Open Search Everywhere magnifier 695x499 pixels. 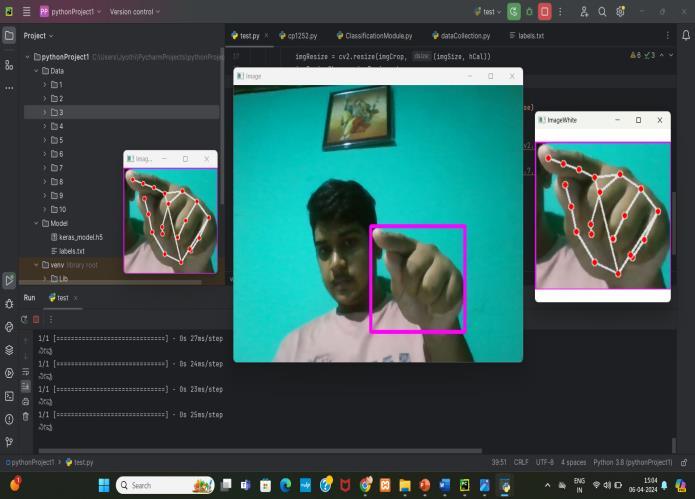(602, 12)
